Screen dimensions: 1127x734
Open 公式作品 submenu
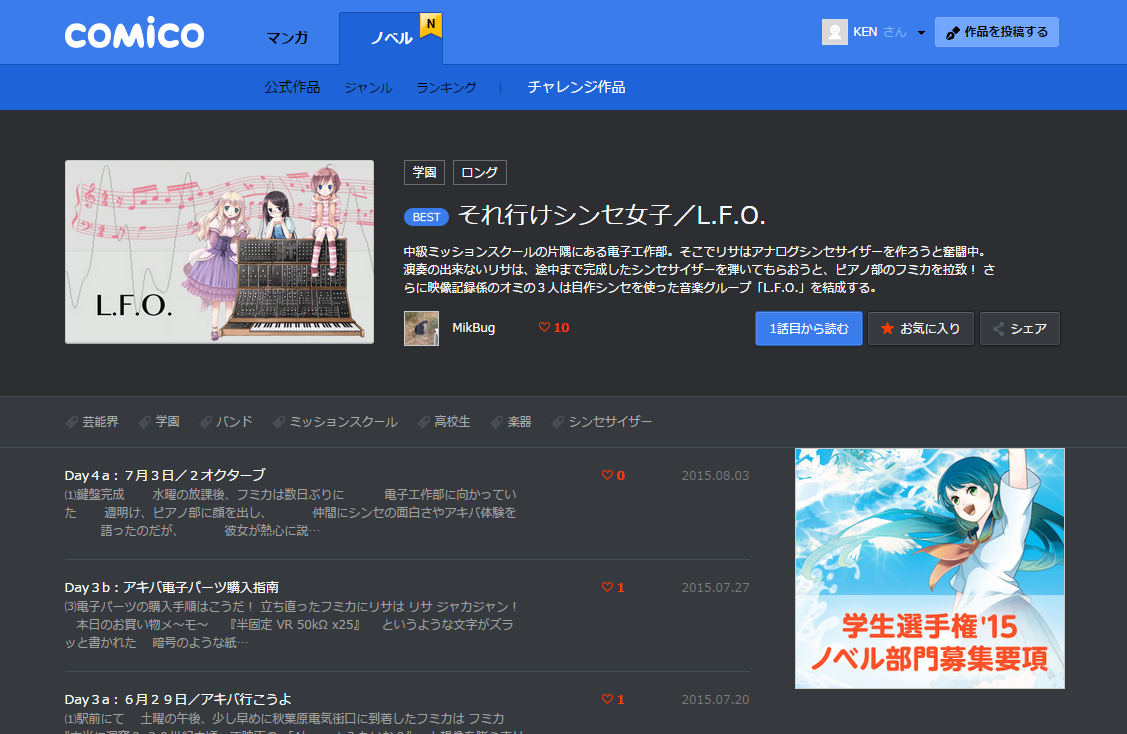(x=292, y=87)
